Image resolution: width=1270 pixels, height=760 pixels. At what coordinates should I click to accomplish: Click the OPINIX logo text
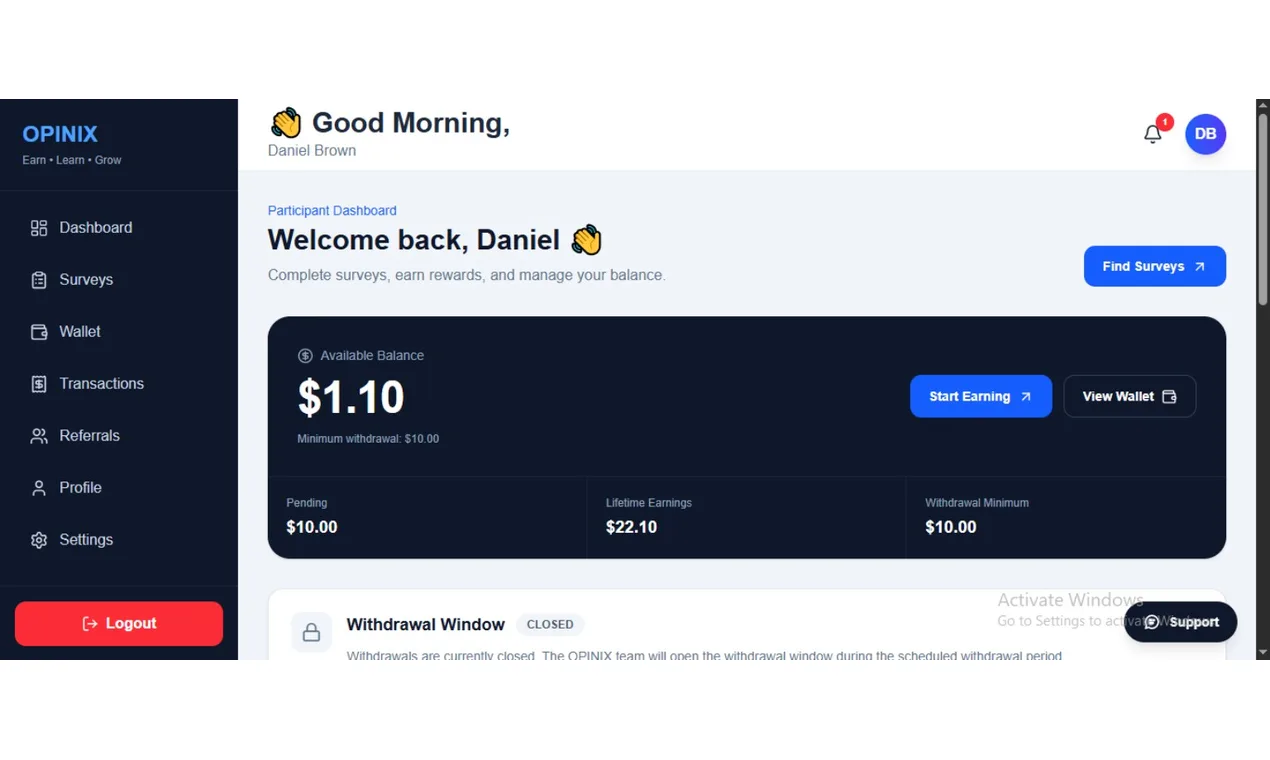(x=60, y=134)
